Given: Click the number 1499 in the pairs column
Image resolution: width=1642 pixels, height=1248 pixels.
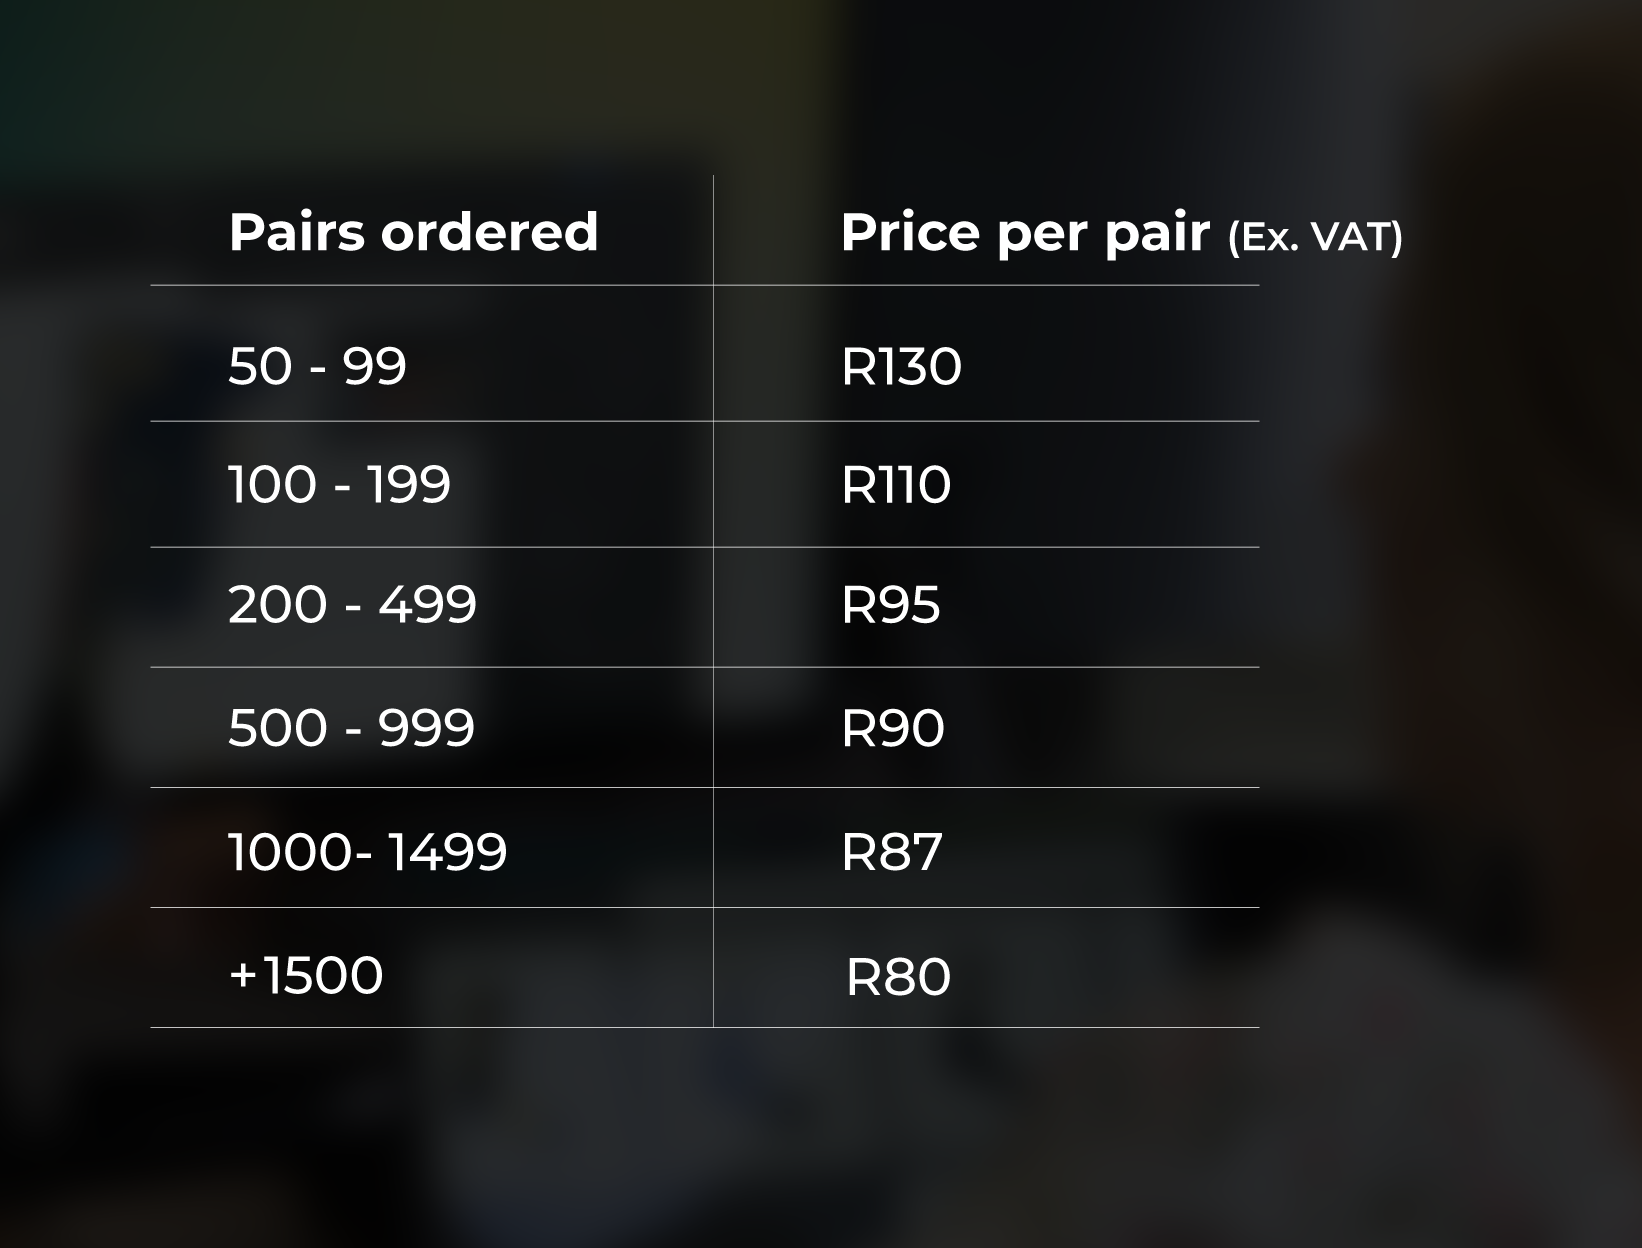Looking at the screenshot, I should 447,852.
